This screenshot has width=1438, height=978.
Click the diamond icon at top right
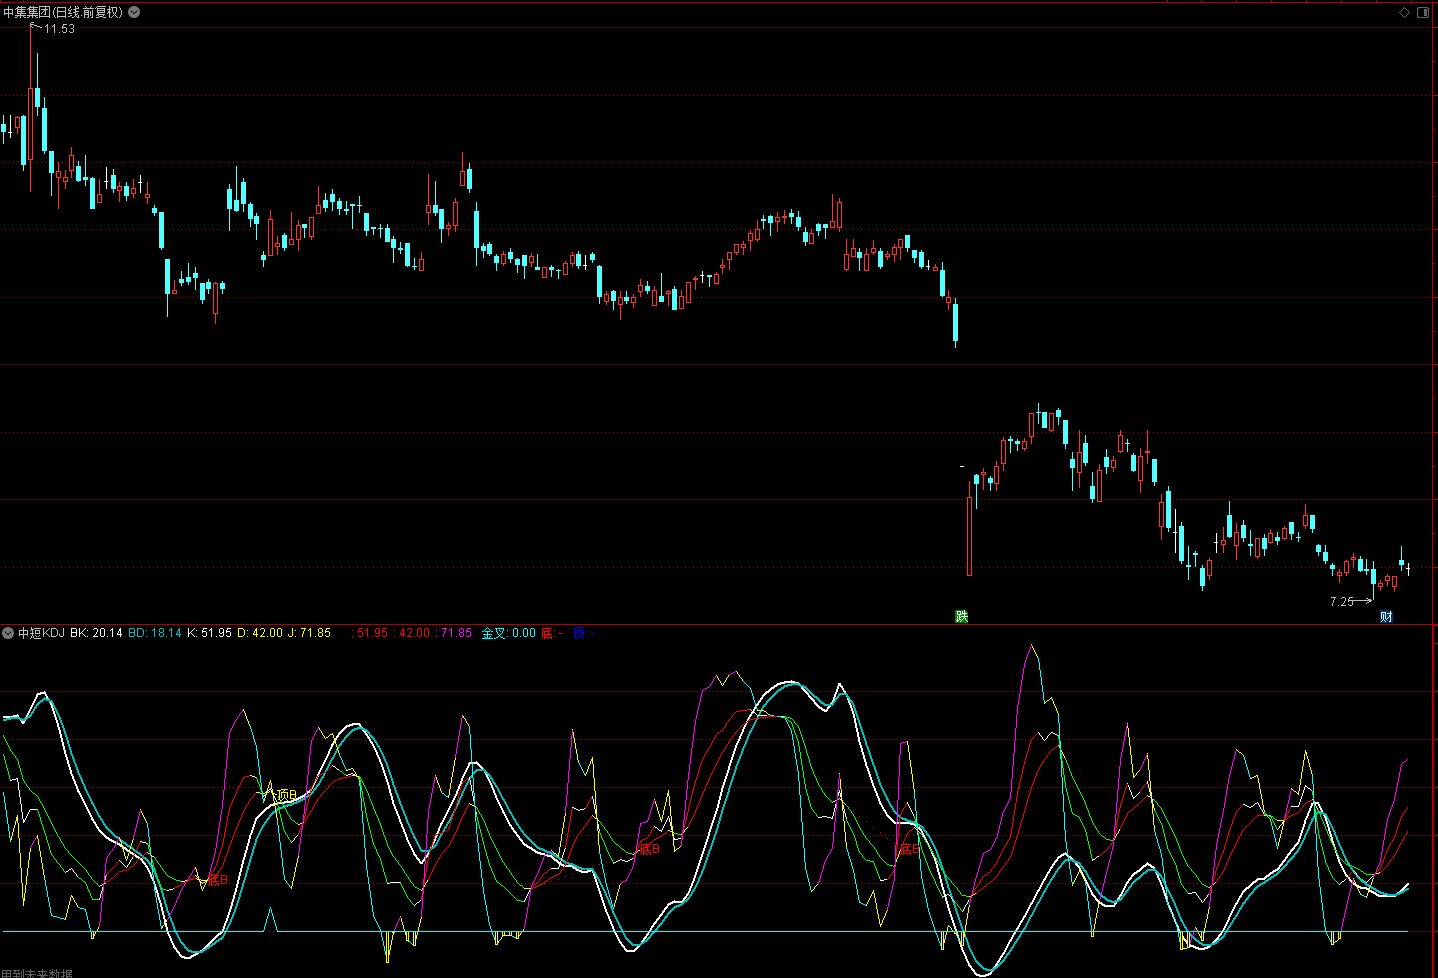[1404, 12]
